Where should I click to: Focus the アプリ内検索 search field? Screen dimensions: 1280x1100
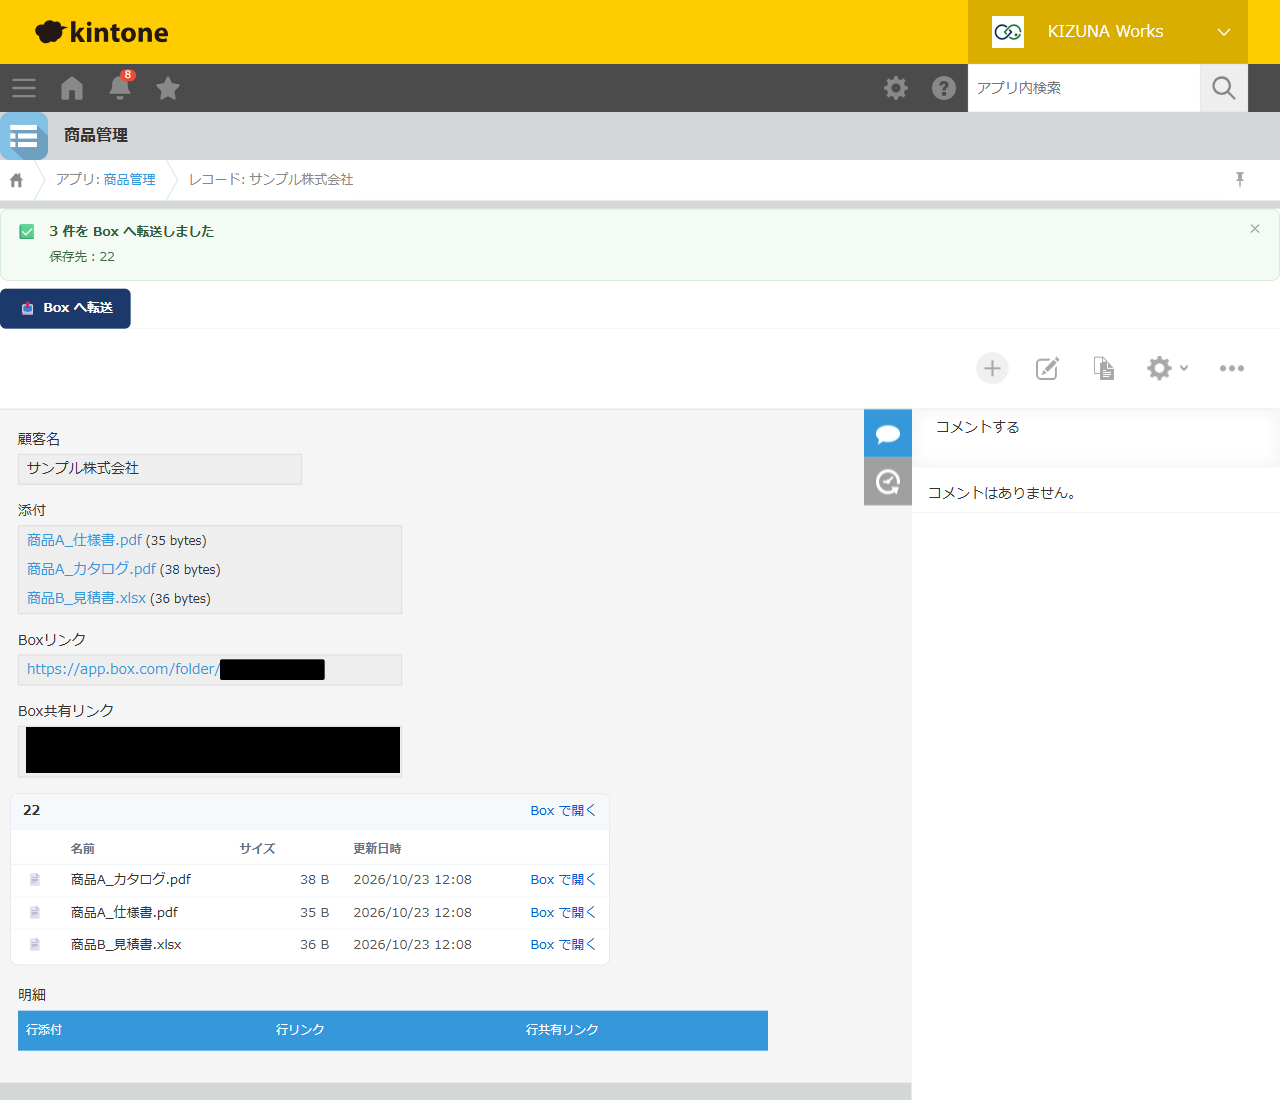tap(1084, 88)
